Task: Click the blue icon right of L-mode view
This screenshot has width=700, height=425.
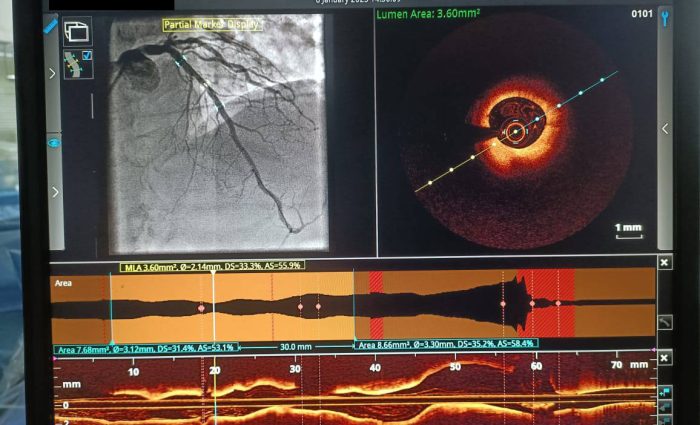Action: 664,393
